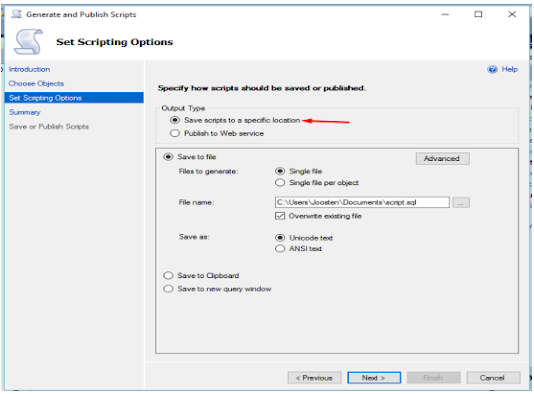Toggle Overwrite existing file checkbox
Viewport: 534px width, 394px height.
pyautogui.click(x=280, y=216)
